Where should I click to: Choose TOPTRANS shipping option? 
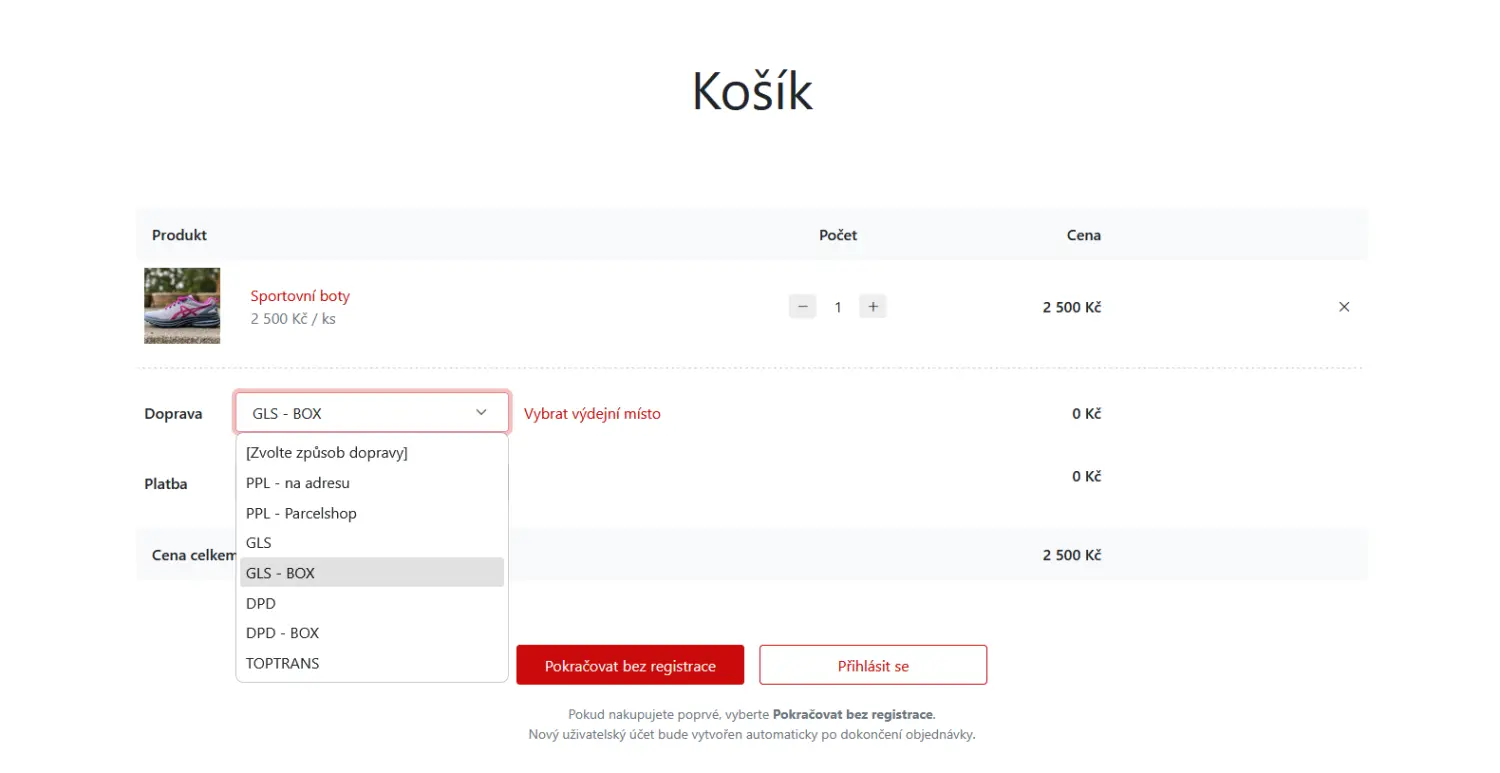click(x=283, y=663)
